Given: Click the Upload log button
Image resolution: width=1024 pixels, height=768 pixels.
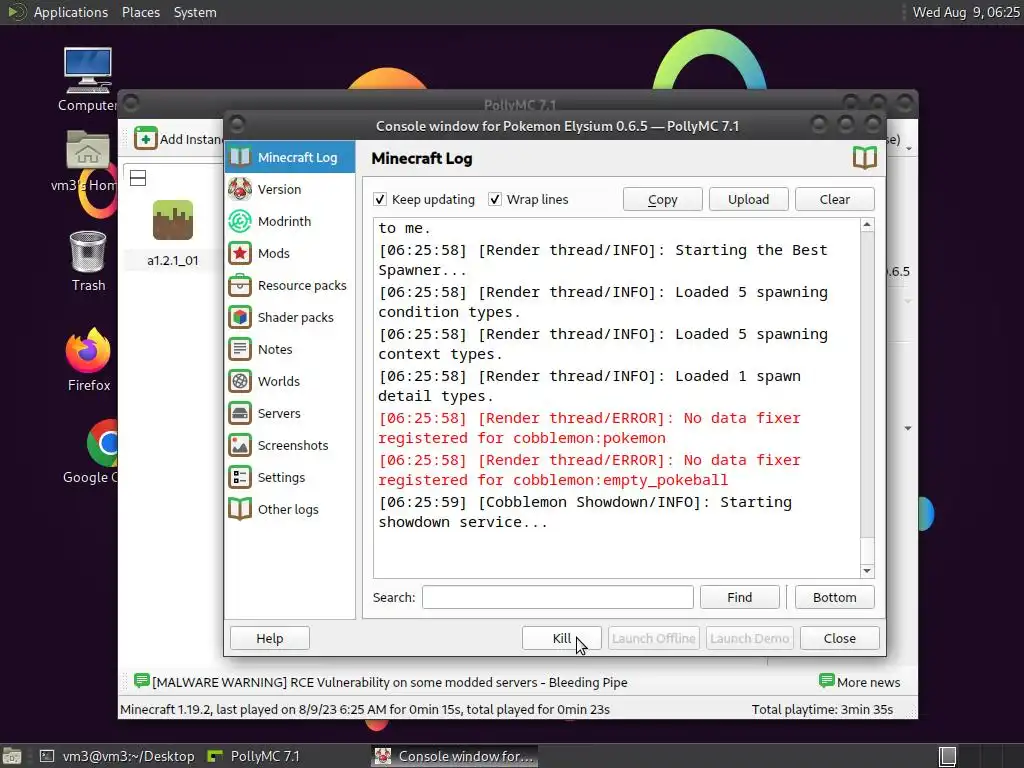Looking at the screenshot, I should [x=748, y=199].
